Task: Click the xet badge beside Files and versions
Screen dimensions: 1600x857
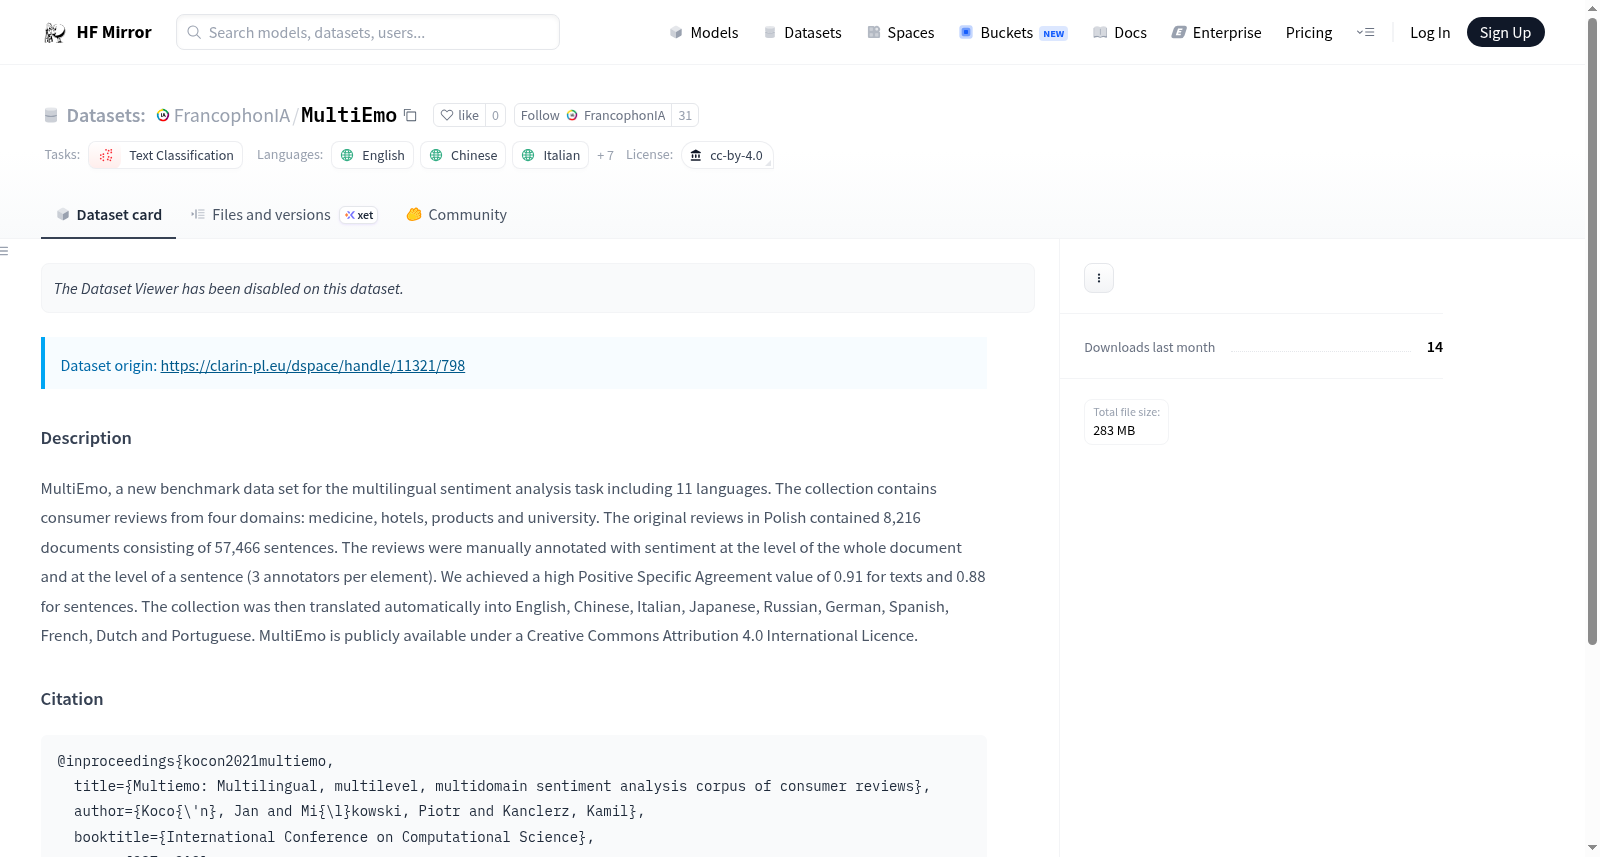Action: click(359, 215)
